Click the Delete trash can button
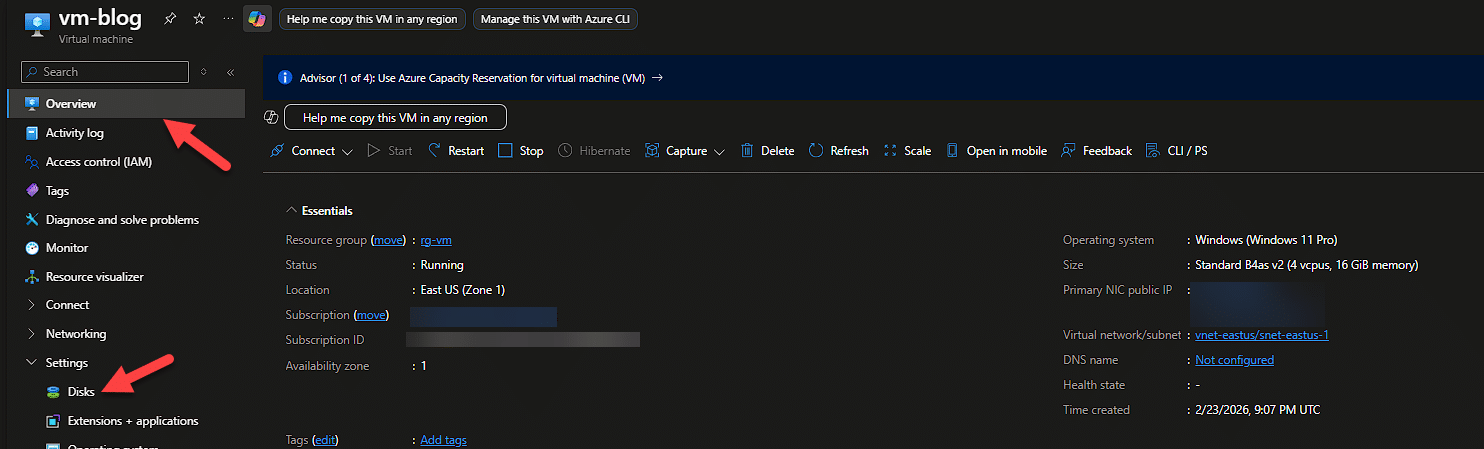 pyautogui.click(x=767, y=151)
